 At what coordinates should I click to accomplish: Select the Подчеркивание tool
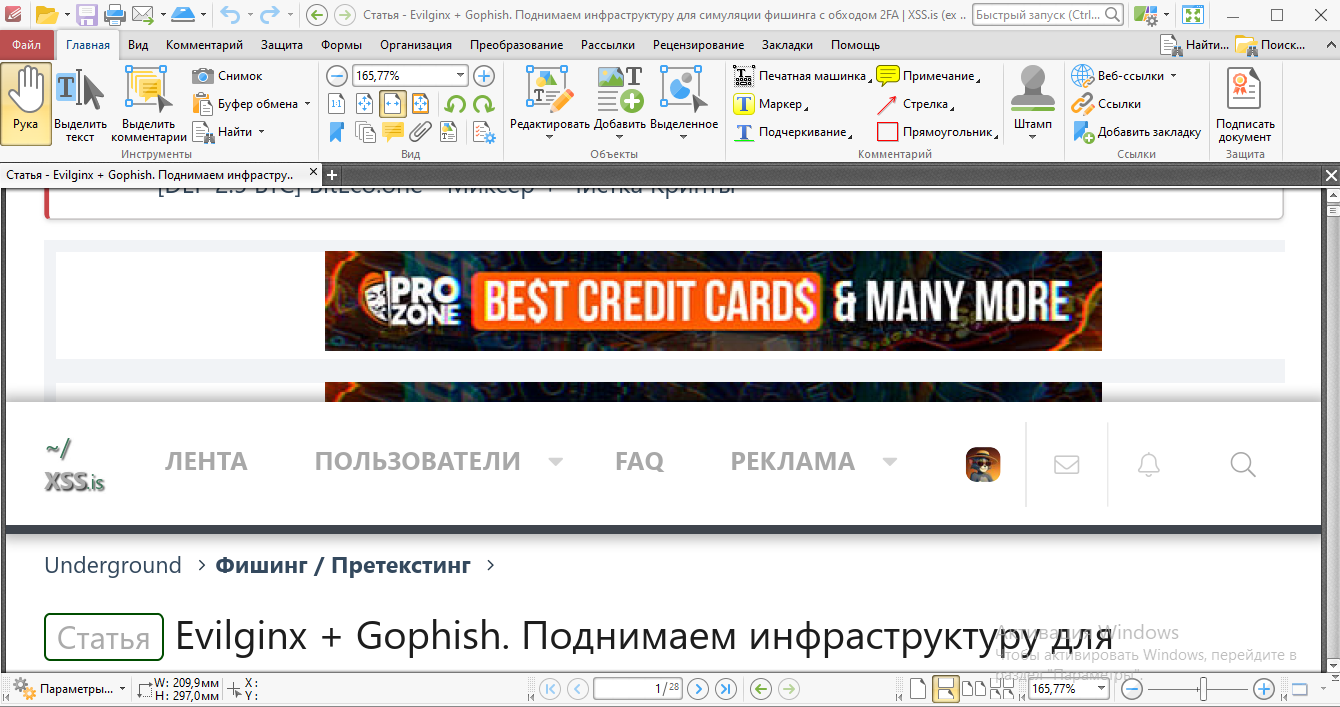tap(793, 132)
